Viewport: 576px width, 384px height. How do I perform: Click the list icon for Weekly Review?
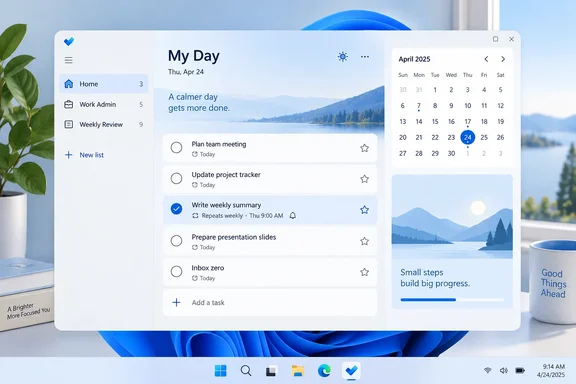pos(69,124)
